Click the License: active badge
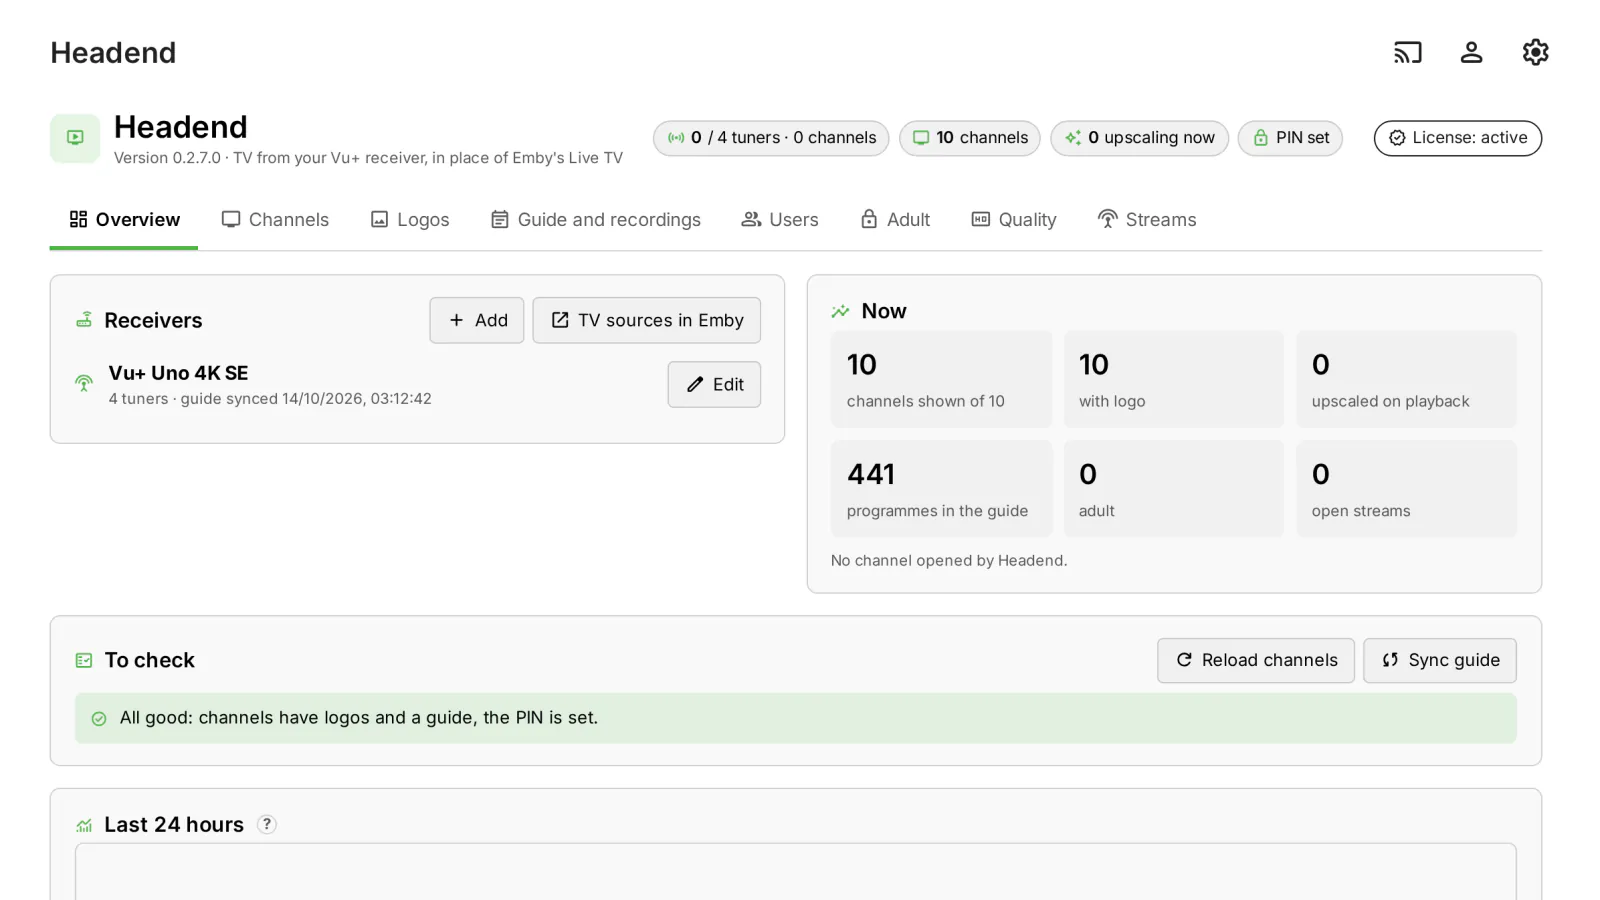Image resolution: width=1600 pixels, height=900 pixels. (x=1458, y=138)
